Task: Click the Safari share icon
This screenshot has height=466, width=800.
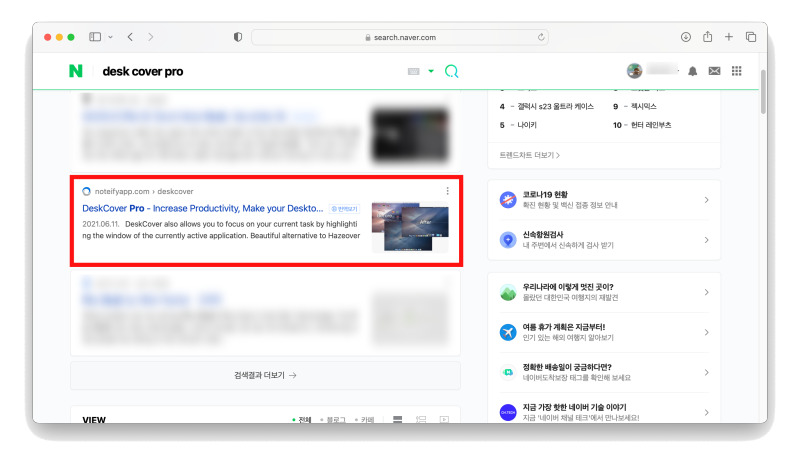Action: (707, 37)
